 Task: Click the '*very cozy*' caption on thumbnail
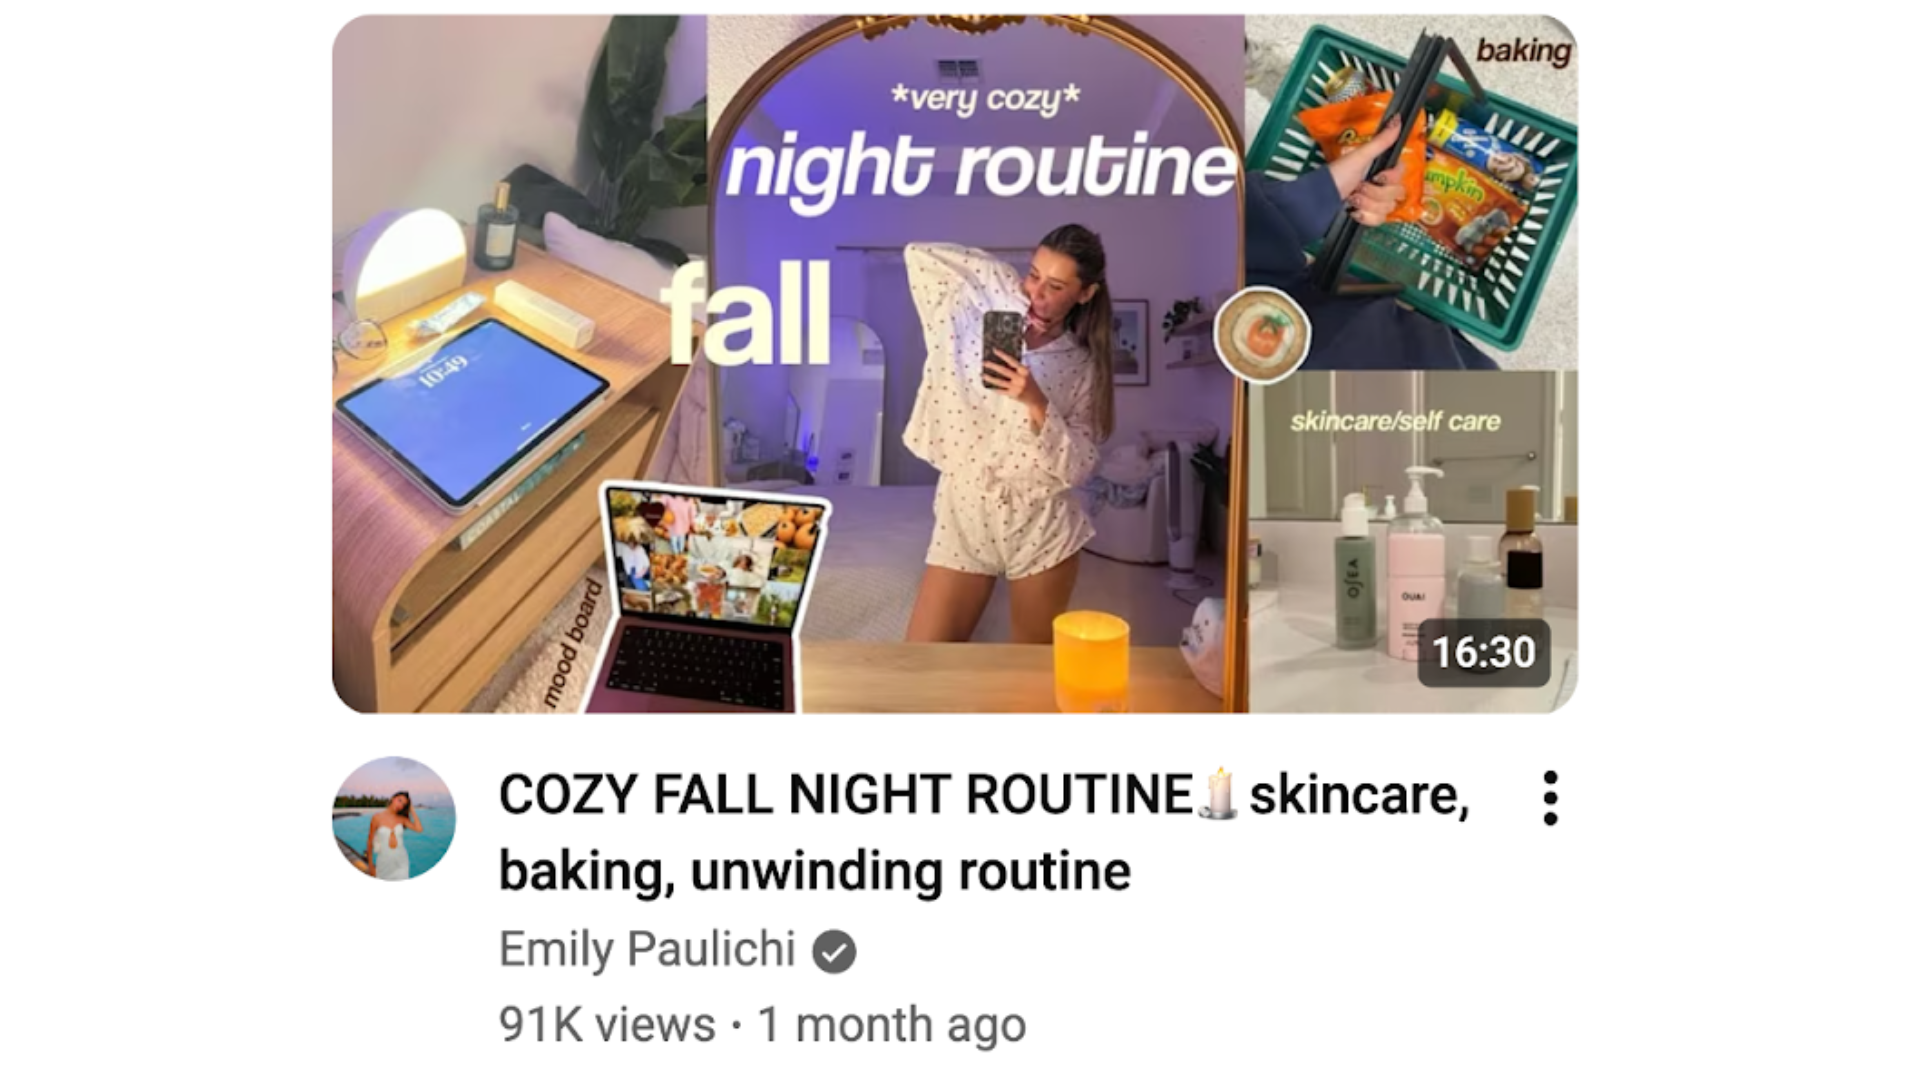(985, 98)
